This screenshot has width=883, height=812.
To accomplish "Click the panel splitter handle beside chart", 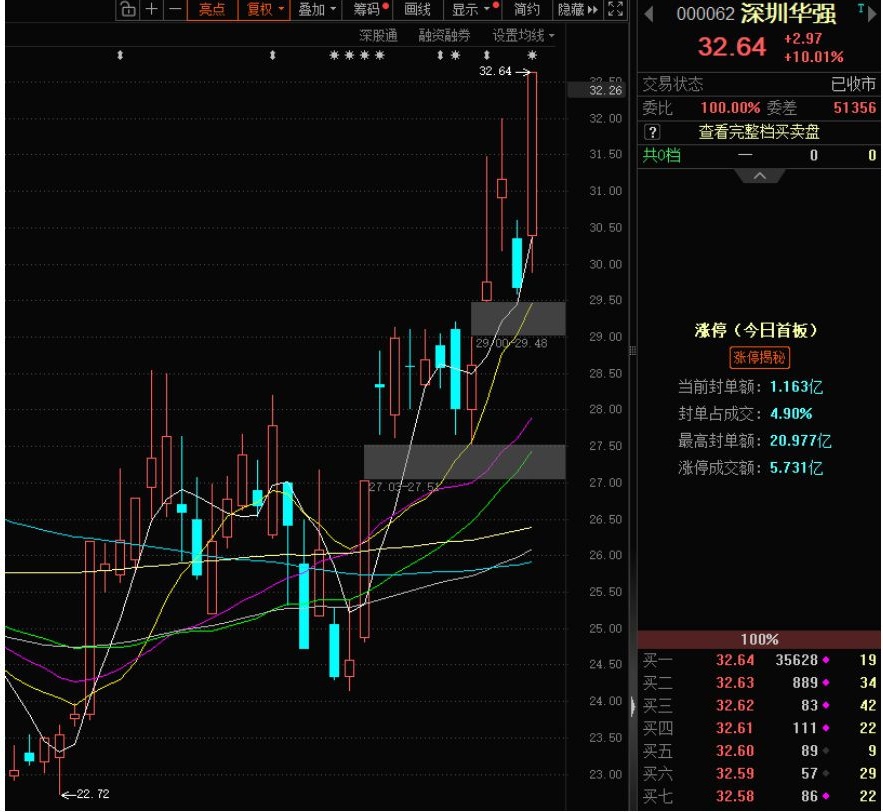I will [x=633, y=351].
